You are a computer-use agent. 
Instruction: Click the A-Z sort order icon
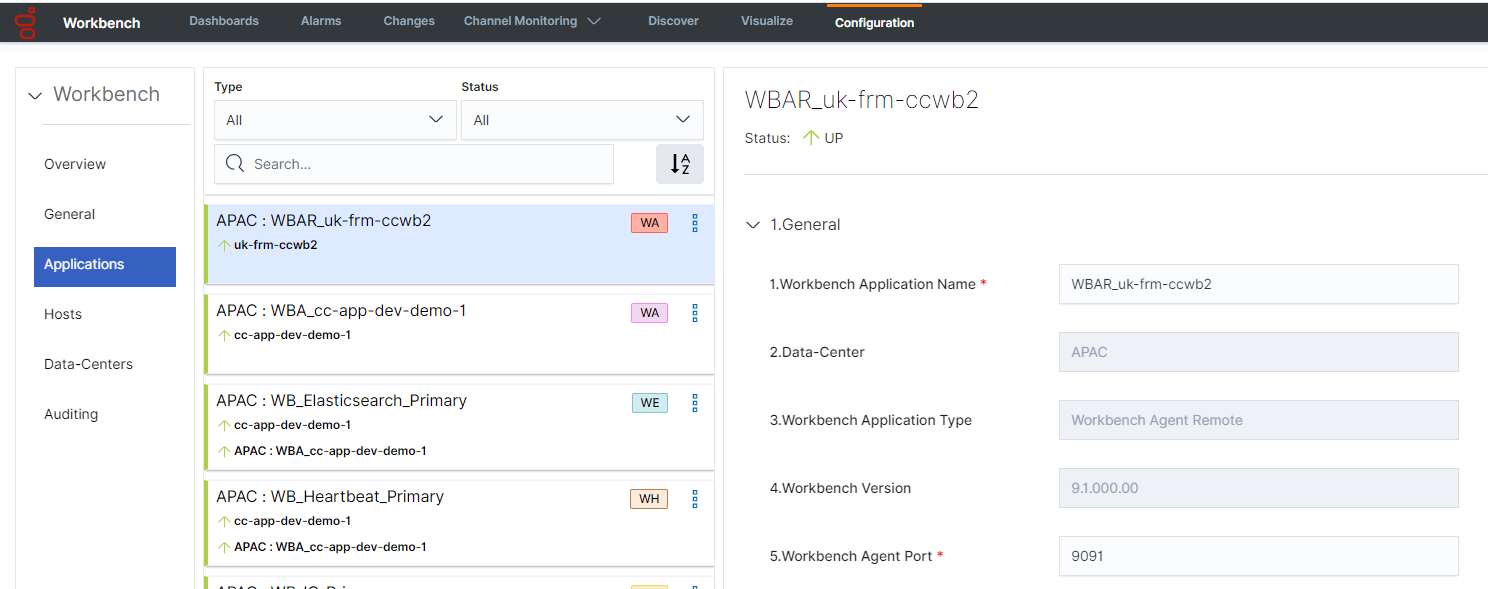tap(680, 164)
